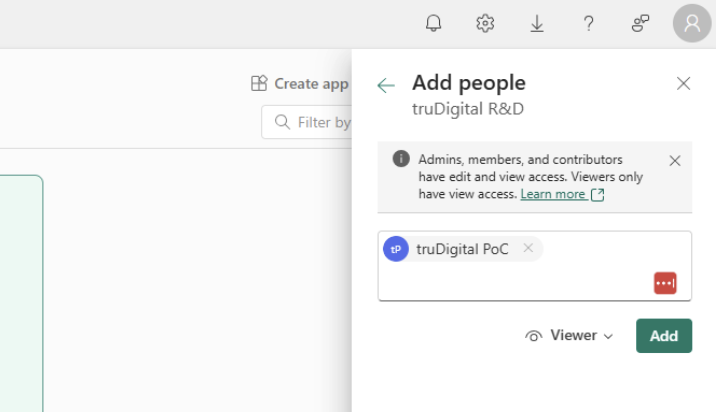Image resolution: width=720 pixels, height=412 pixels.
Task: Open the notifications bell
Action: click(x=433, y=23)
